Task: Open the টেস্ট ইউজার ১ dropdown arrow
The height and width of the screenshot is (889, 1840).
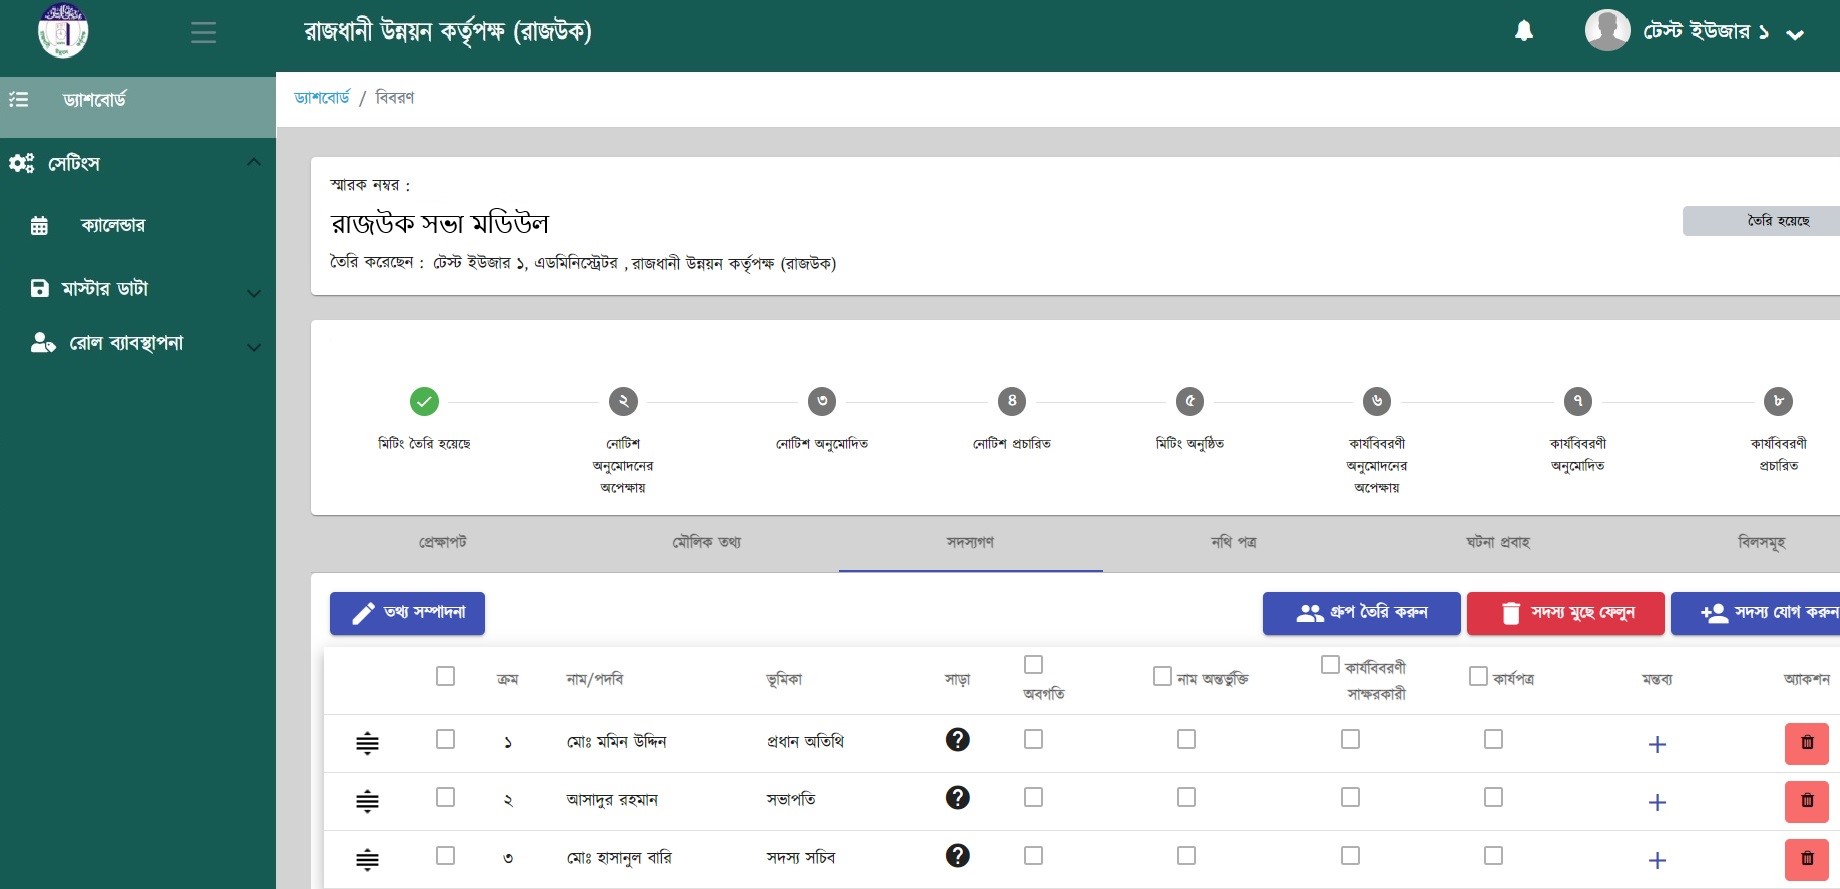Action: (1795, 35)
